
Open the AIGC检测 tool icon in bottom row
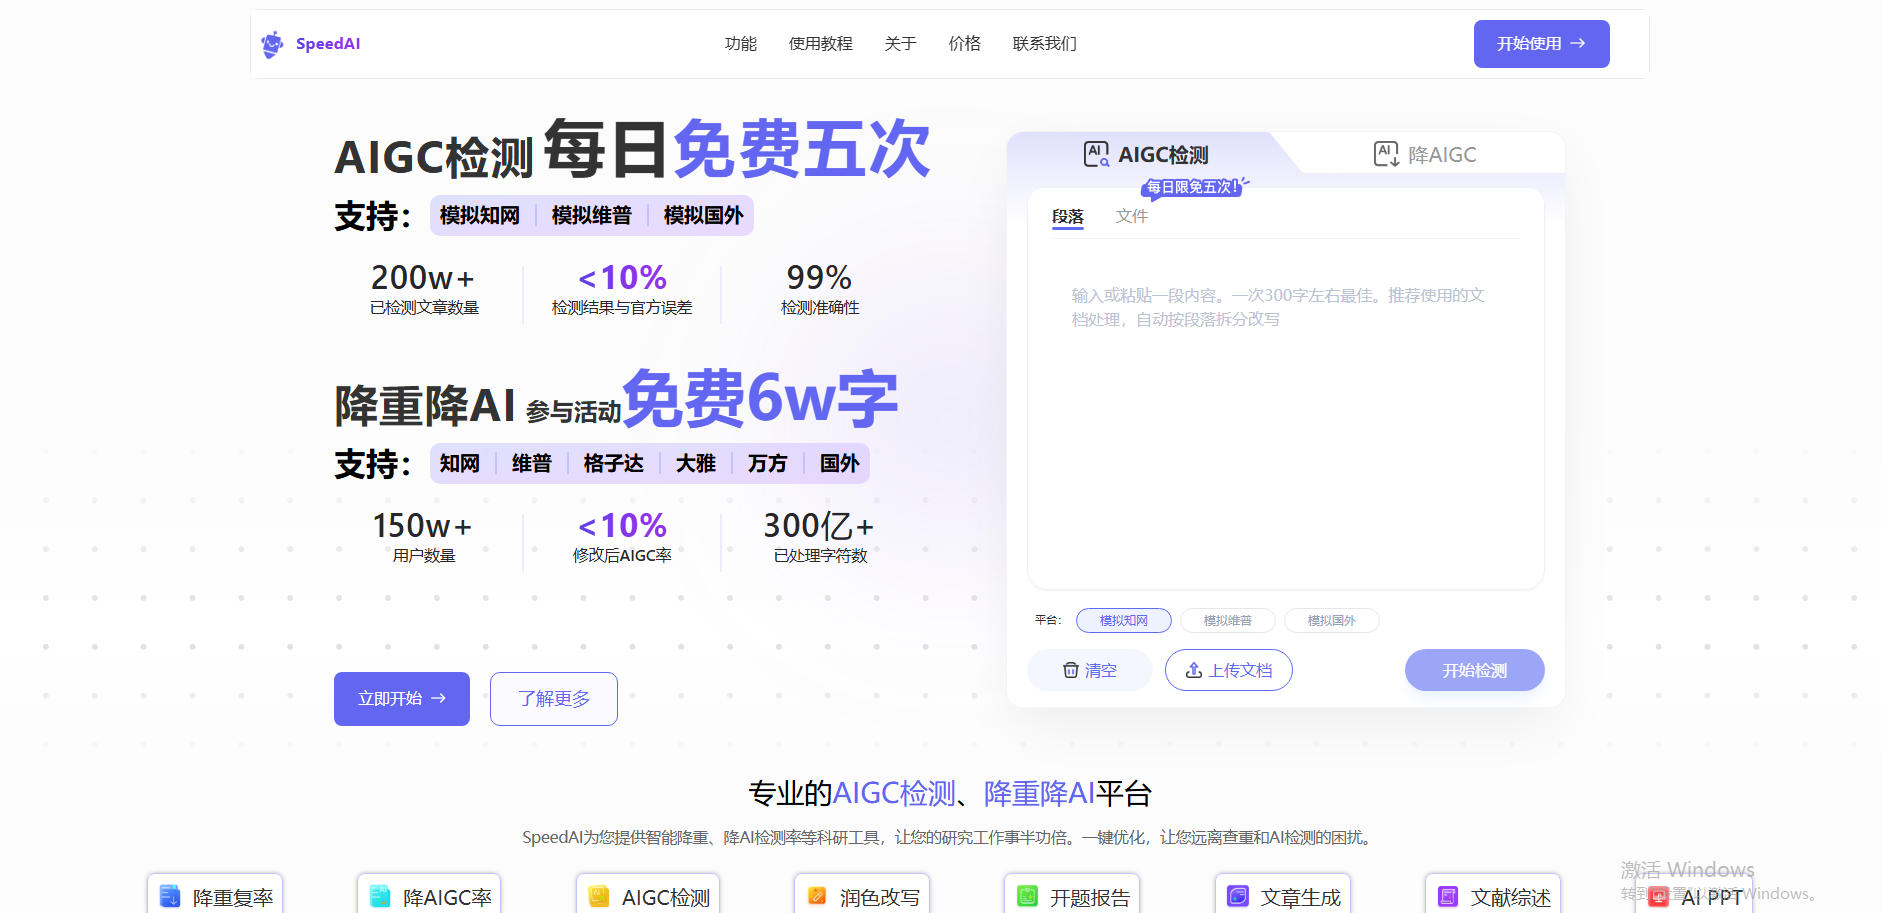[x=599, y=896]
